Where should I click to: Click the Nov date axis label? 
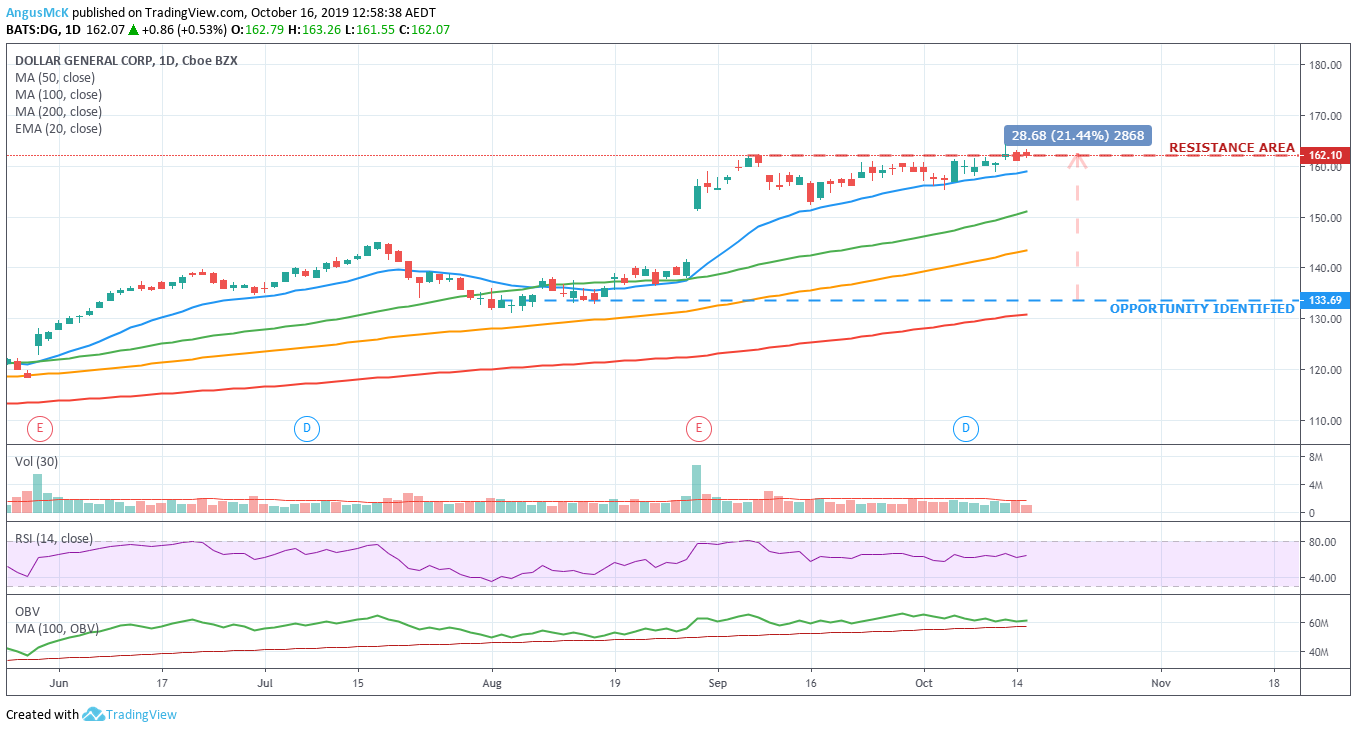pos(1161,684)
